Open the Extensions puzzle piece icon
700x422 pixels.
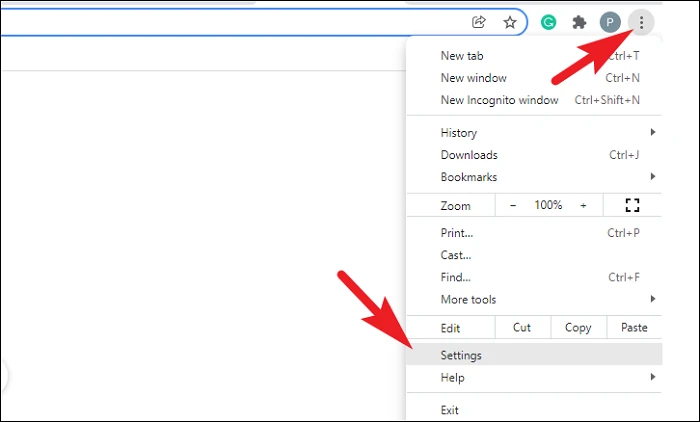coord(579,22)
